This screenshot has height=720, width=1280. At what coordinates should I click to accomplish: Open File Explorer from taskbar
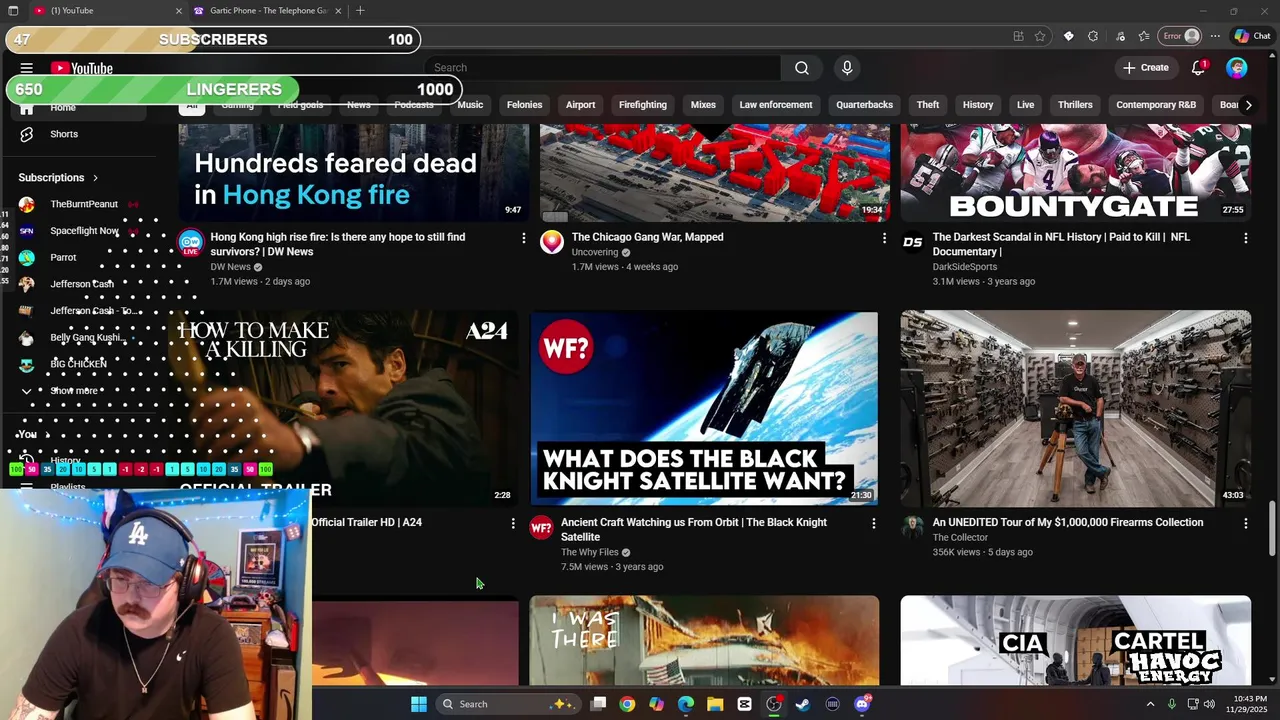pyautogui.click(x=715, y=704)
